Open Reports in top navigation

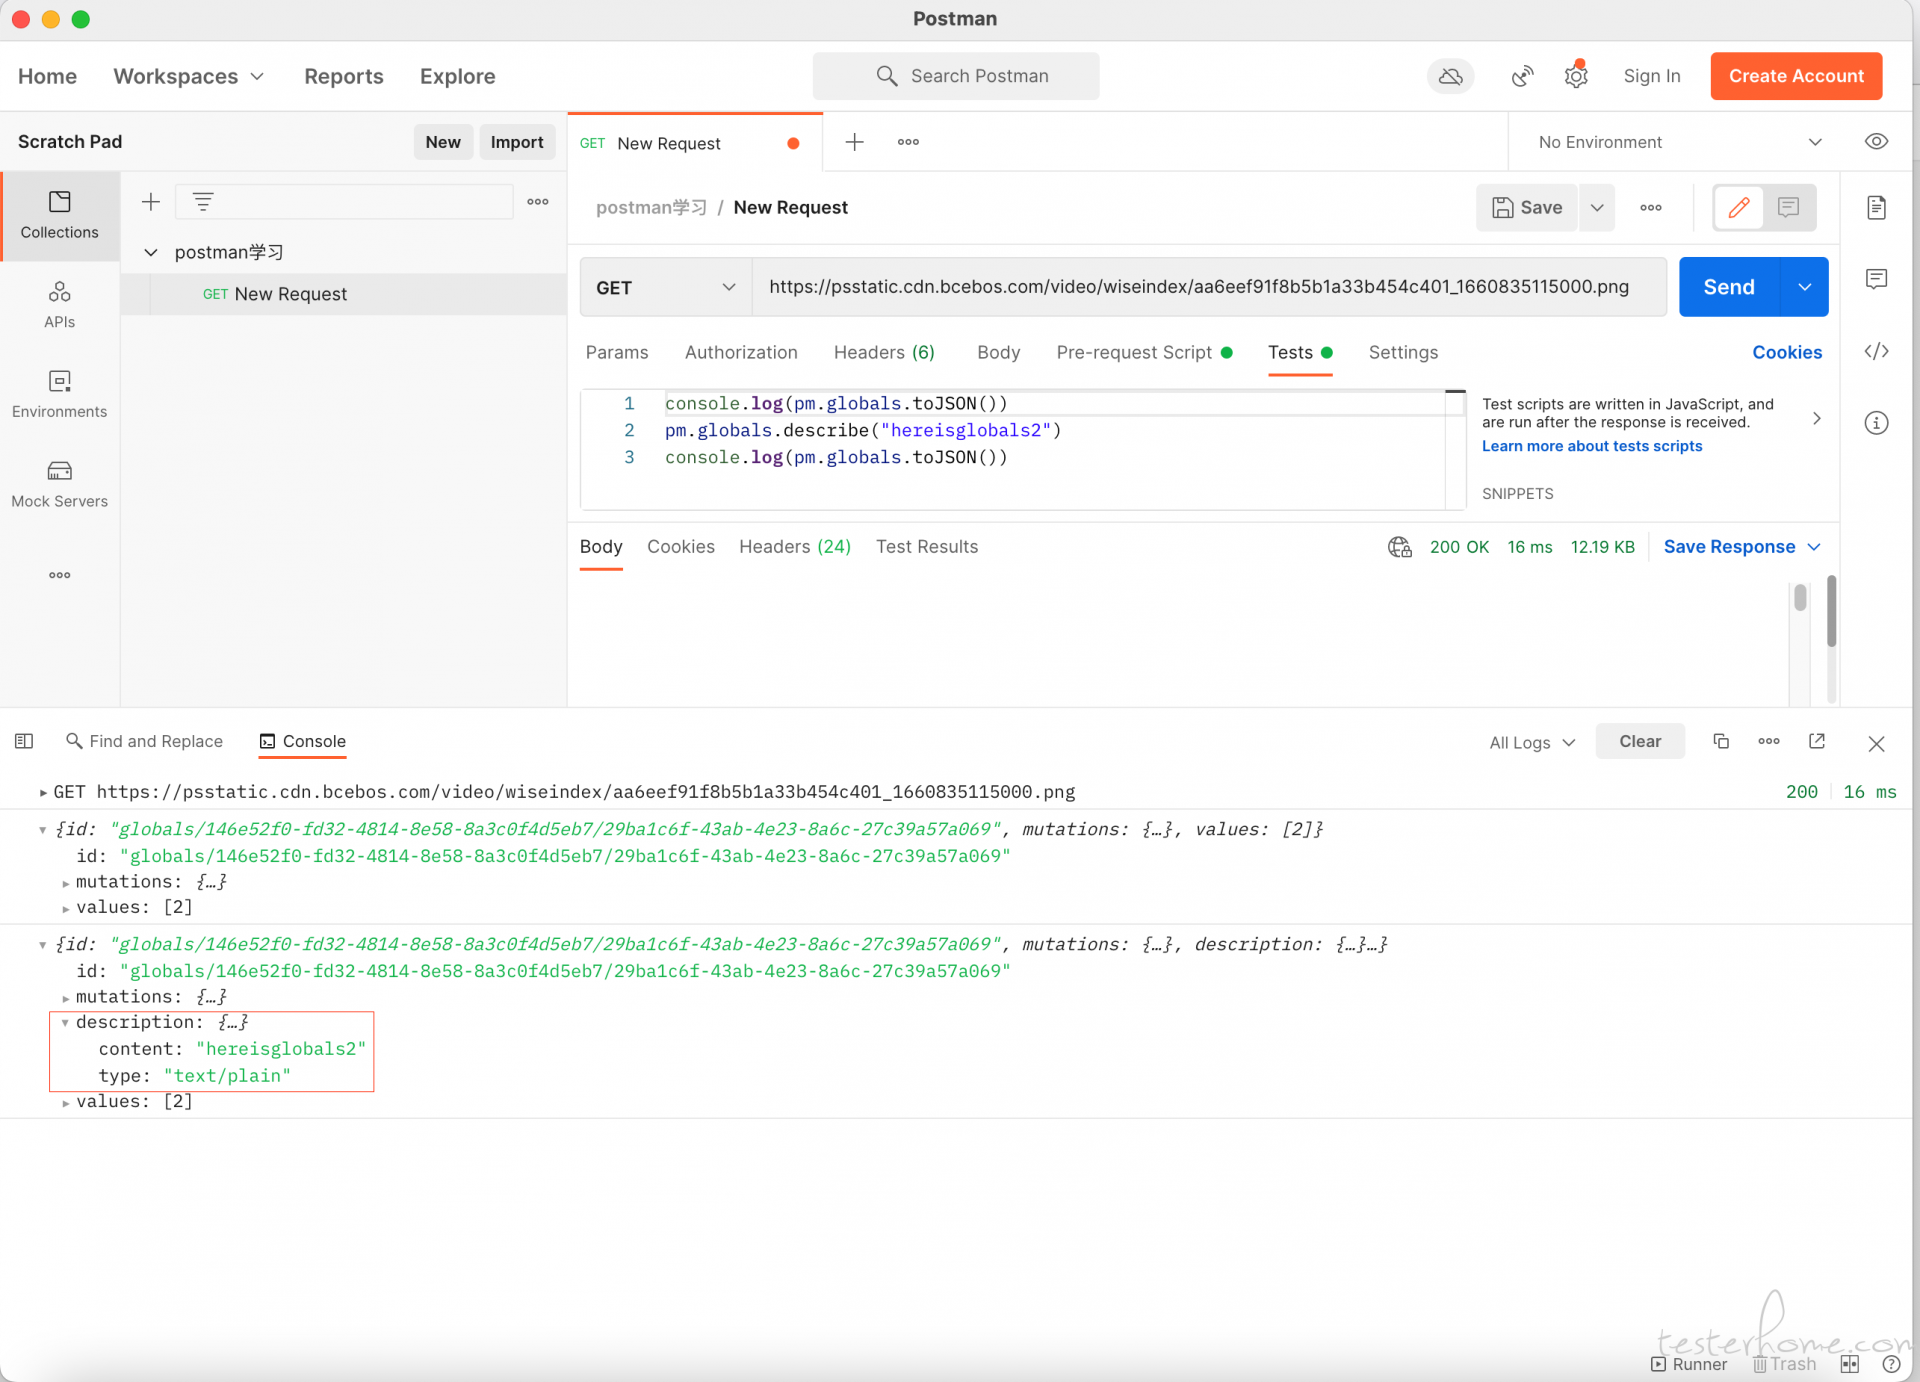(344, 76)
